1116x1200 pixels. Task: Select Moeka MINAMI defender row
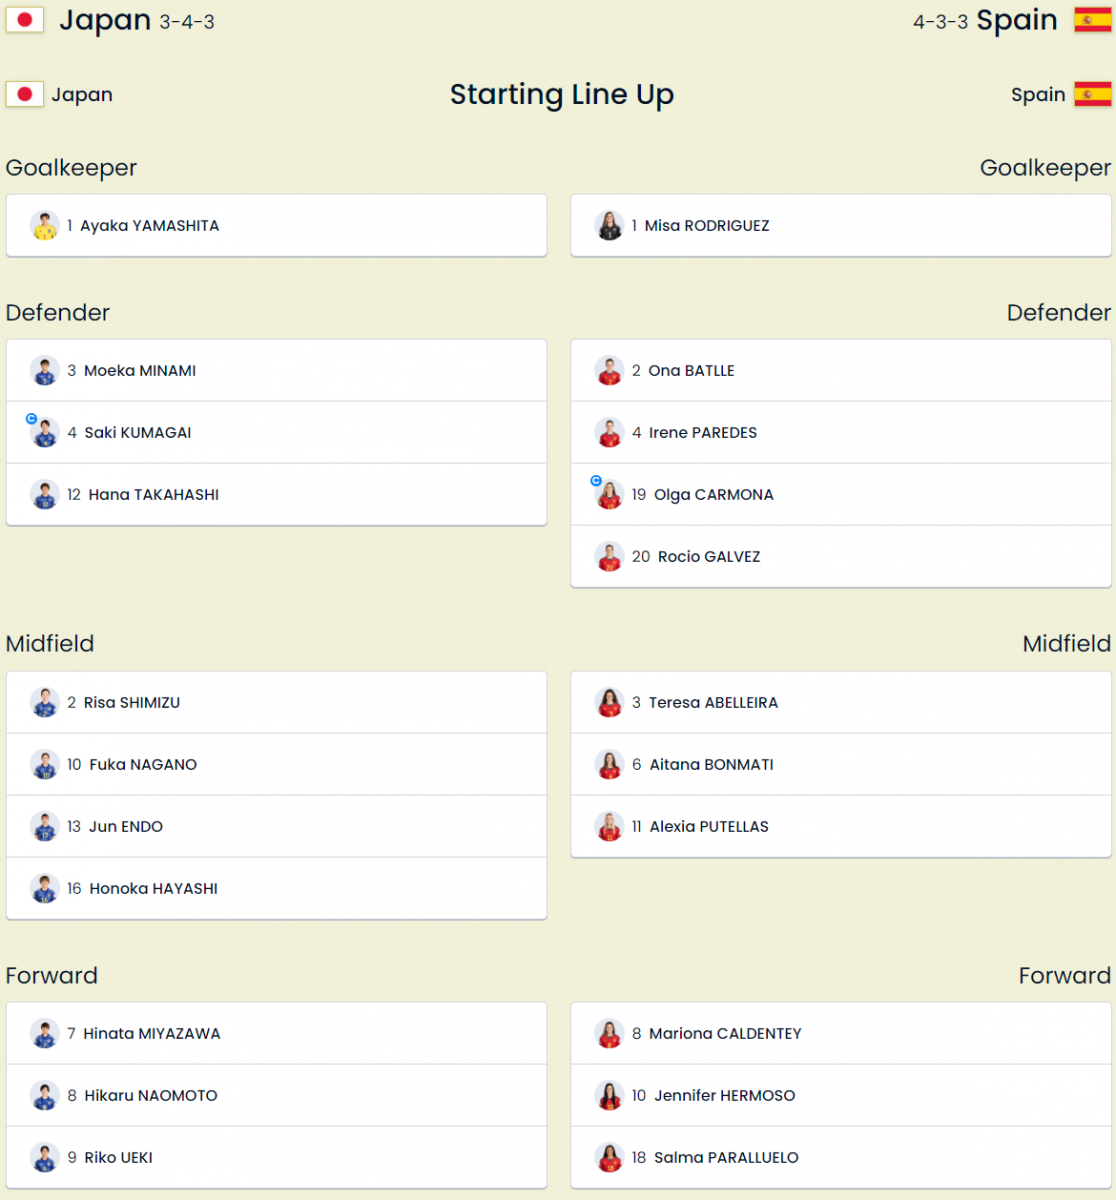[x=277, y=371]
